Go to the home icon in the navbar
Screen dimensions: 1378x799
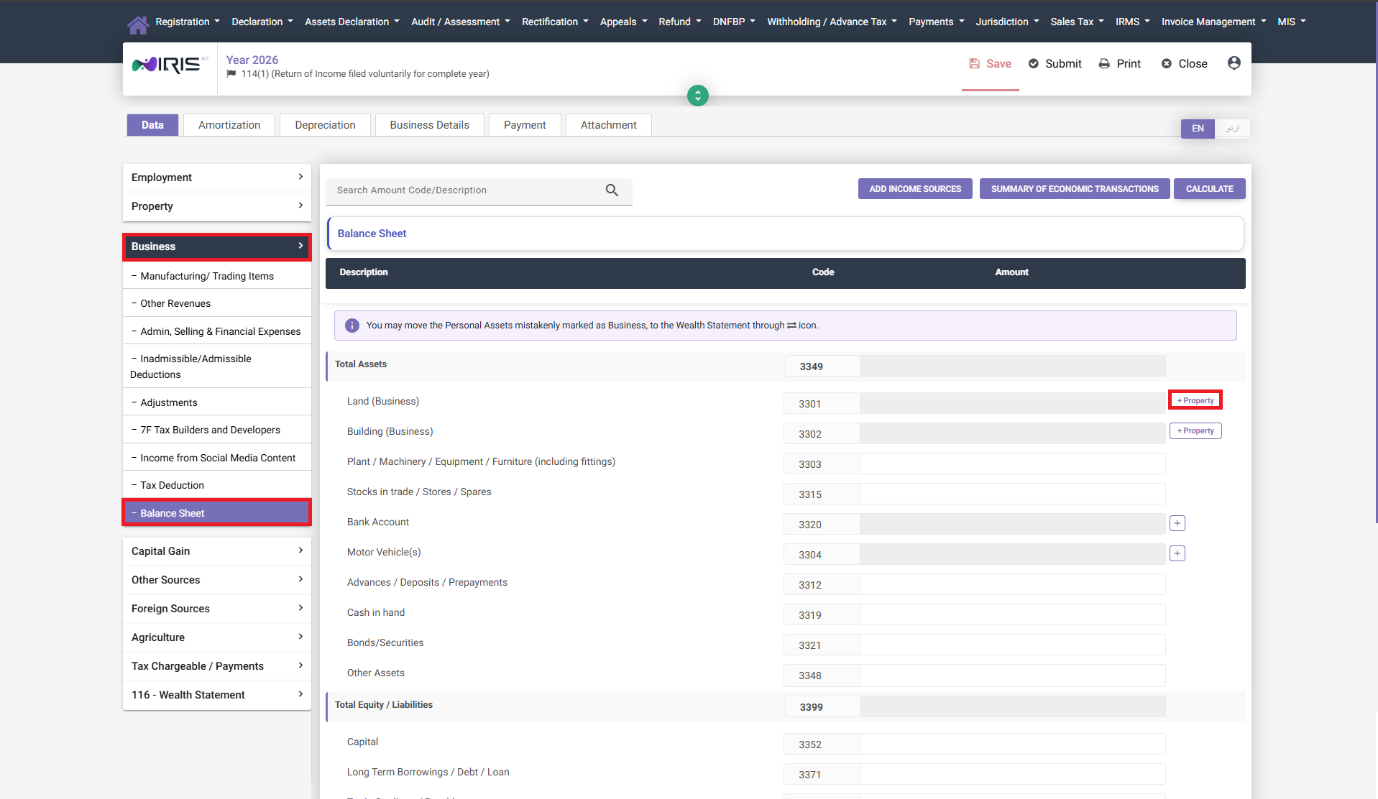coord(138,23)
